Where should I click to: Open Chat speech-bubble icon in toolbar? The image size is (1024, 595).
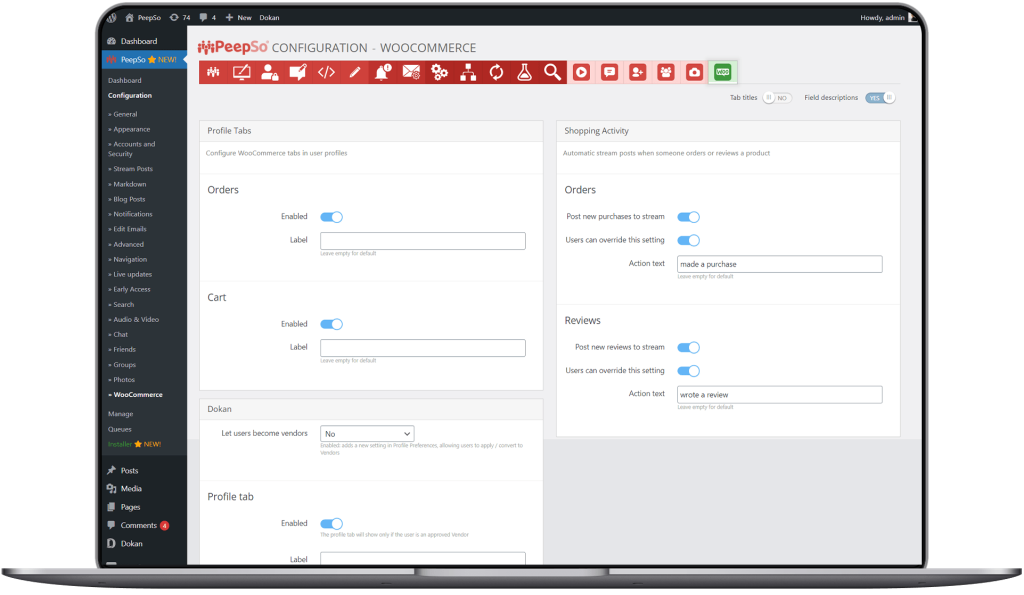(609, 72)
